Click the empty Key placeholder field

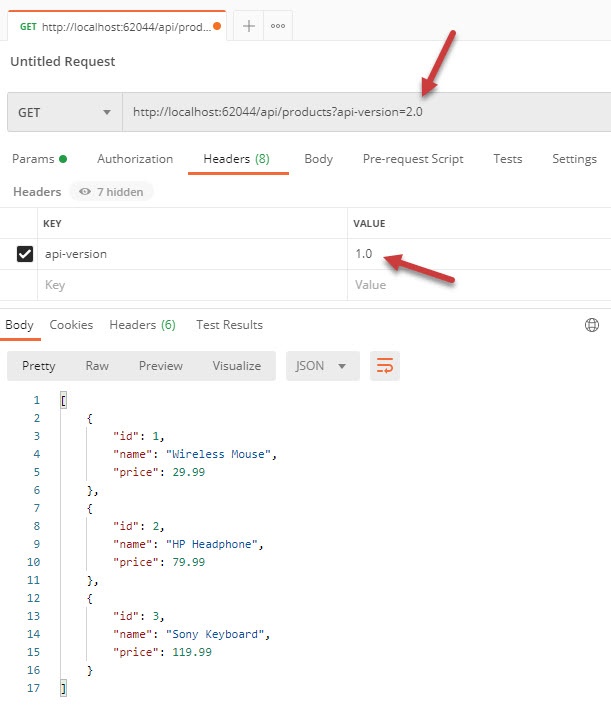192,285
